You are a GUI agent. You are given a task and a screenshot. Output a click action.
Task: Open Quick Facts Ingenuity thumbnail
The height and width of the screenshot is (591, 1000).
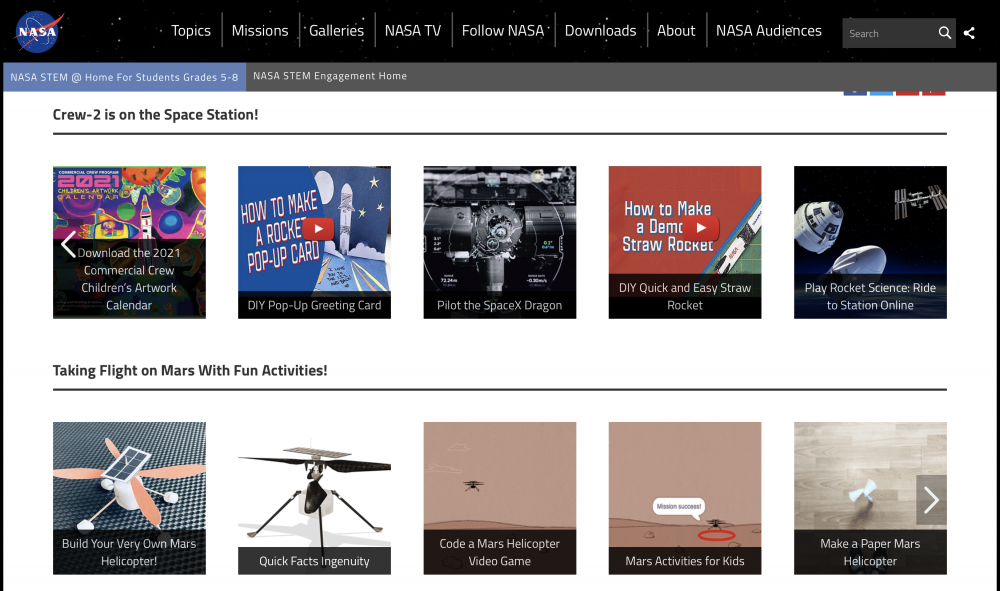pos(314,498)
